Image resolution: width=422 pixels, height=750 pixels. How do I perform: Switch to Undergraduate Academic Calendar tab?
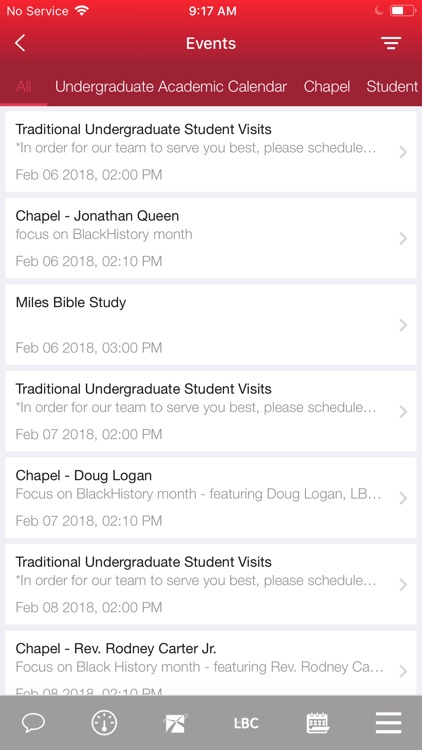click(171, 87)
